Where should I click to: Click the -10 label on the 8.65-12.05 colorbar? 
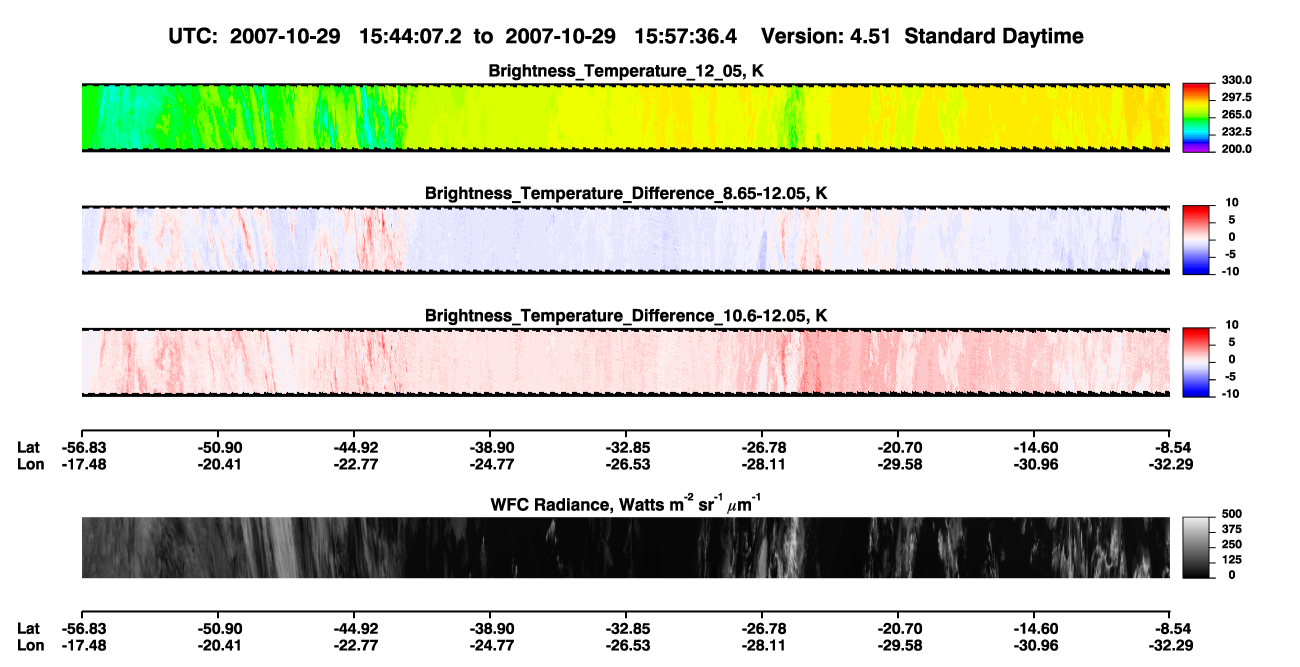(x=1230, y=271)
